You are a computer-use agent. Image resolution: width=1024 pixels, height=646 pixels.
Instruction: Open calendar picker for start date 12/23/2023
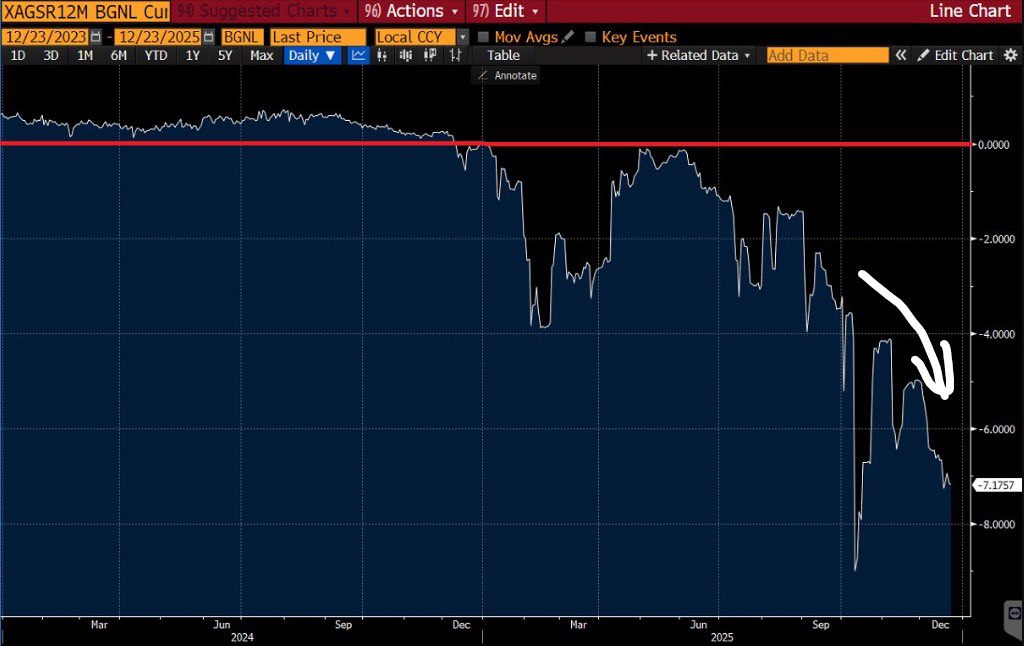pos(96,37)
